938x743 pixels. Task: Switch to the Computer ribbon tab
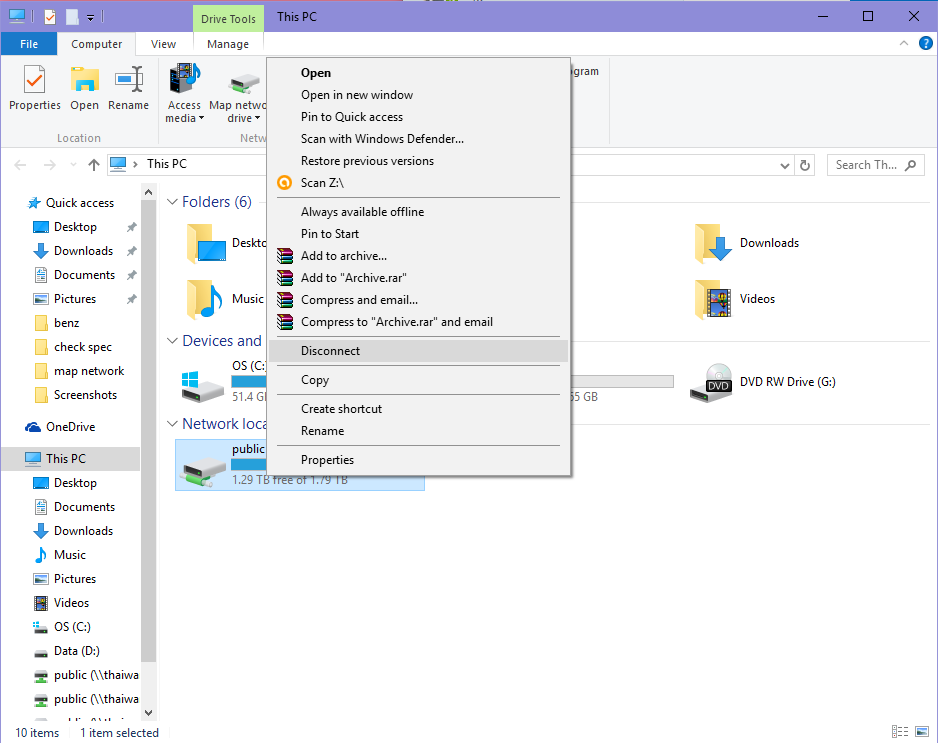click(96, 44)
